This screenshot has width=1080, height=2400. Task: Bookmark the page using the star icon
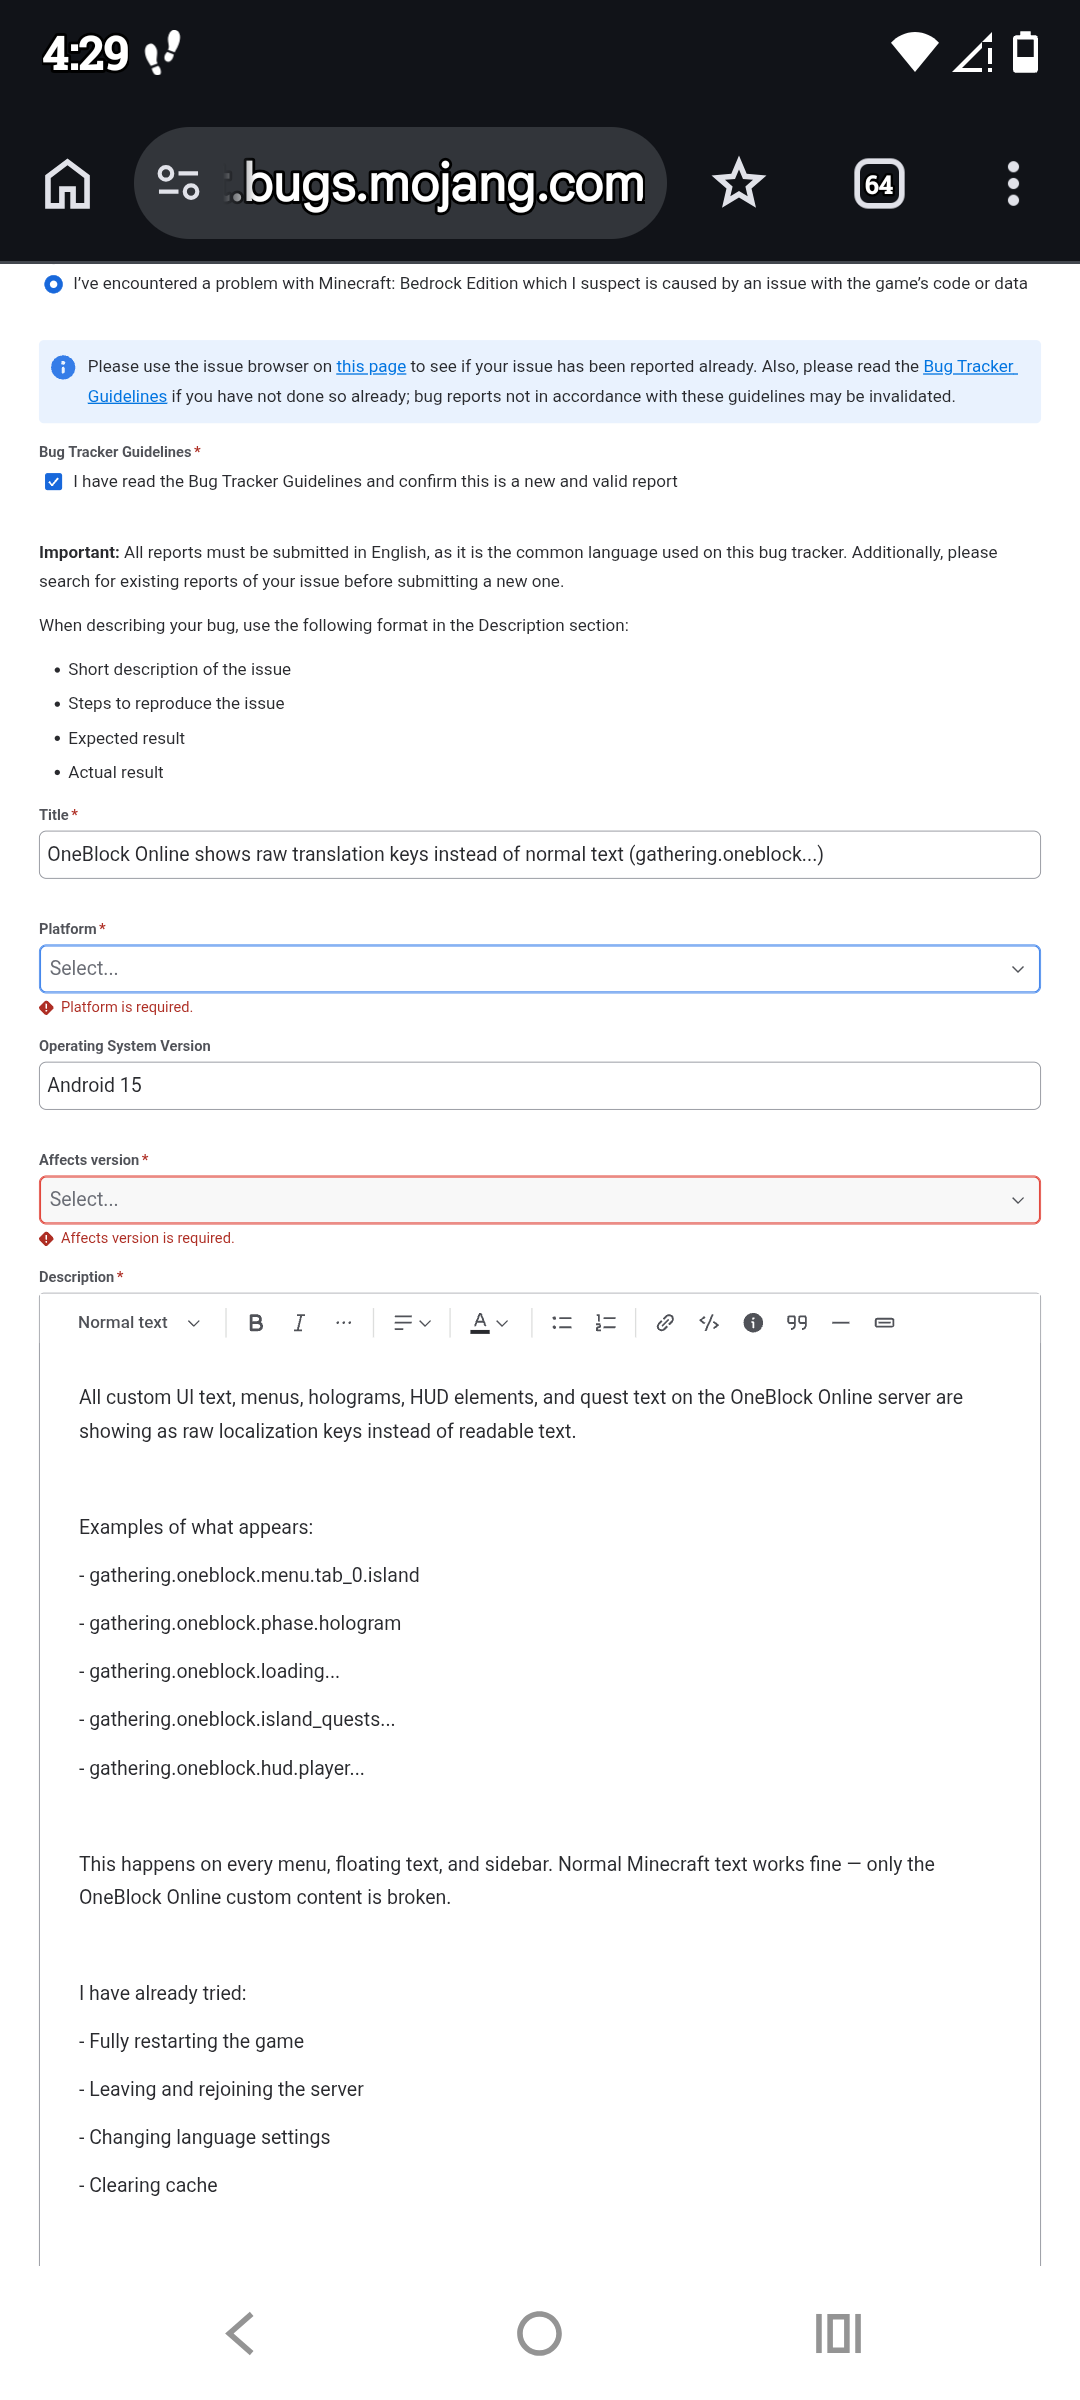click(x=739, y=183)
